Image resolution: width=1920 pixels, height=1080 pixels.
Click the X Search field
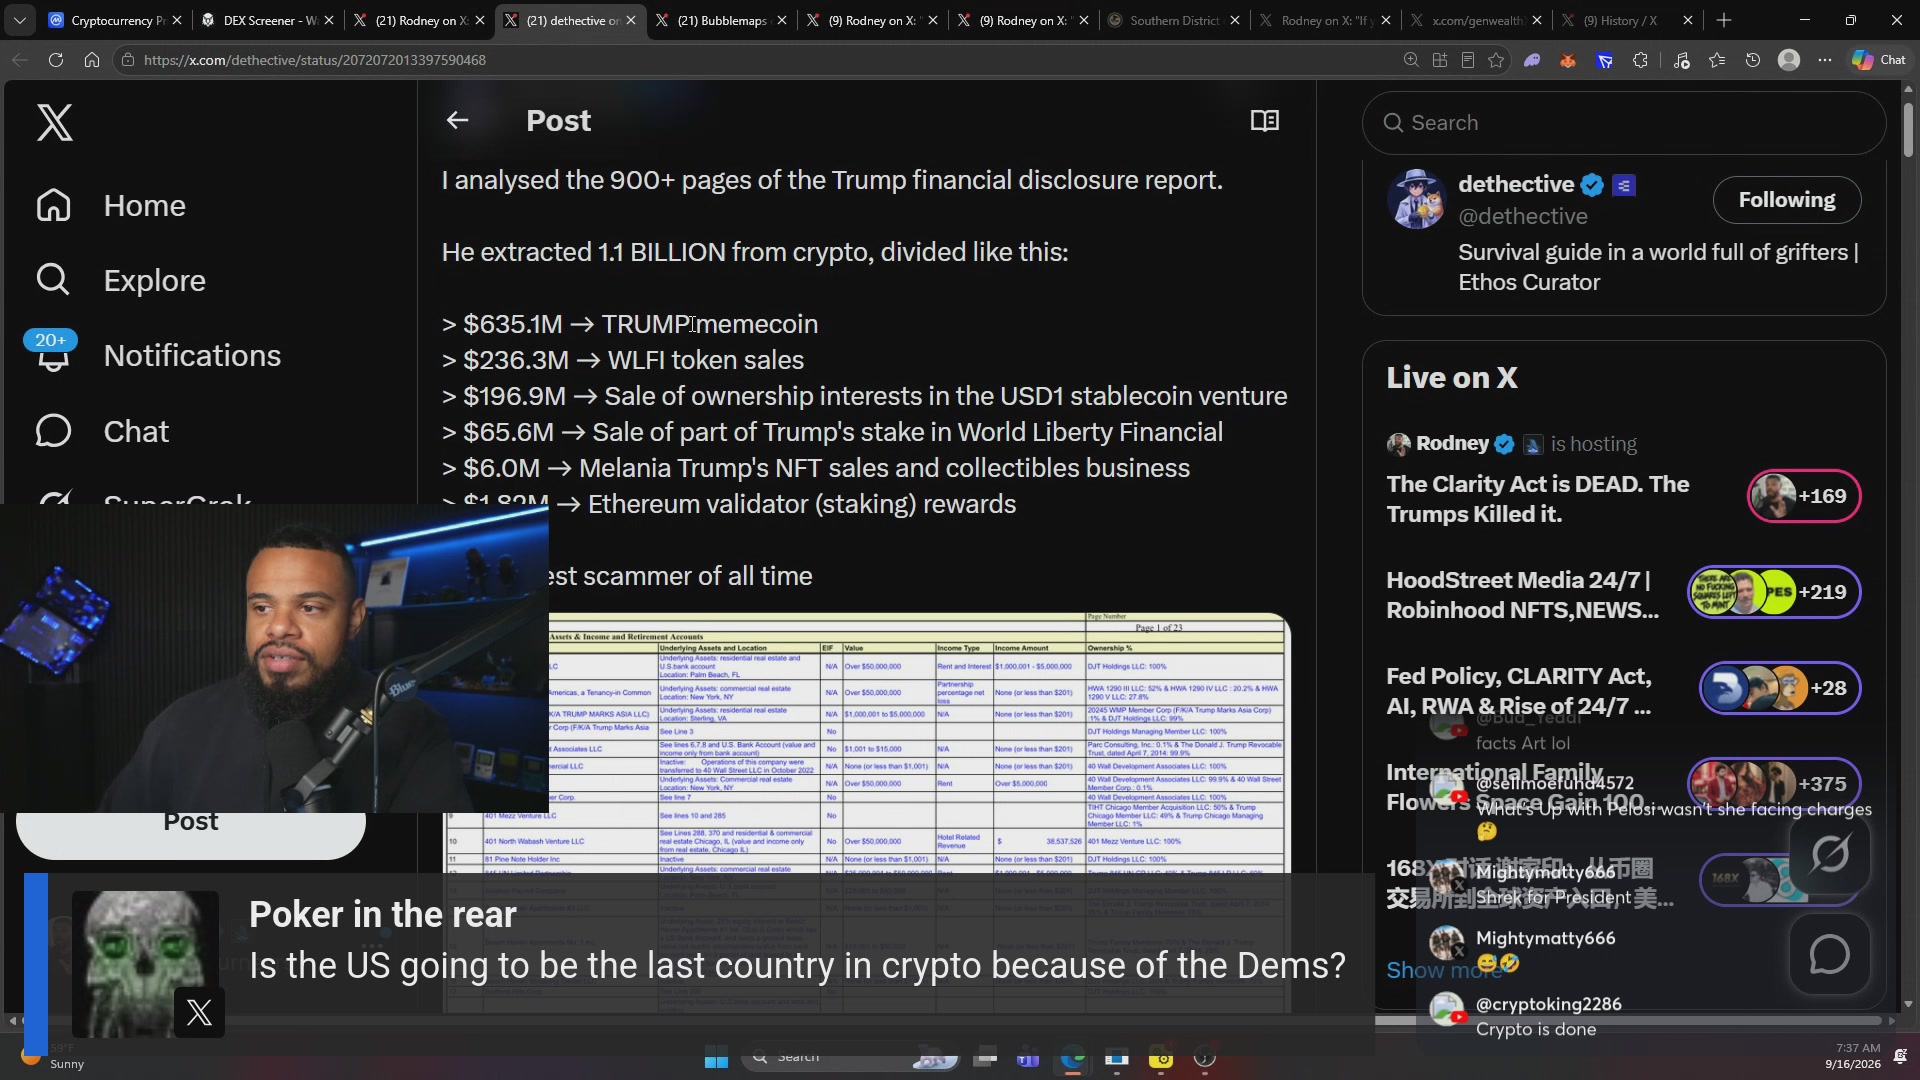pos(1623,123)
